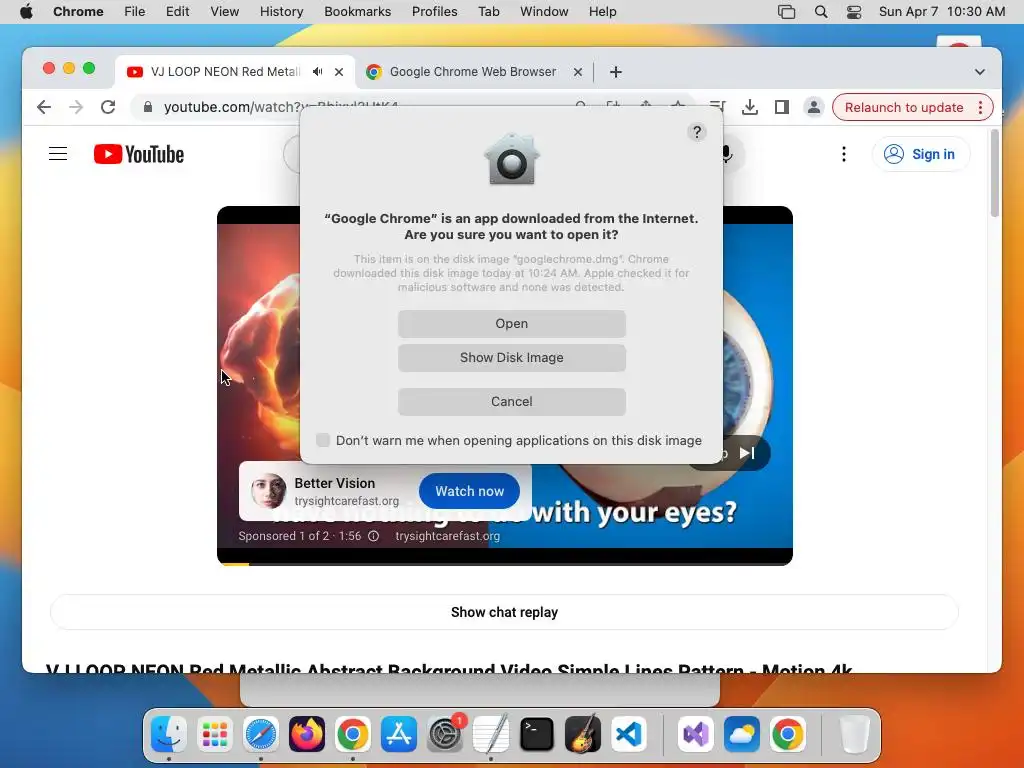Image resolution: width=1024 pixels, height=768 pixels.
Task: Expand the tab search chevron
Action: (980, 72)
